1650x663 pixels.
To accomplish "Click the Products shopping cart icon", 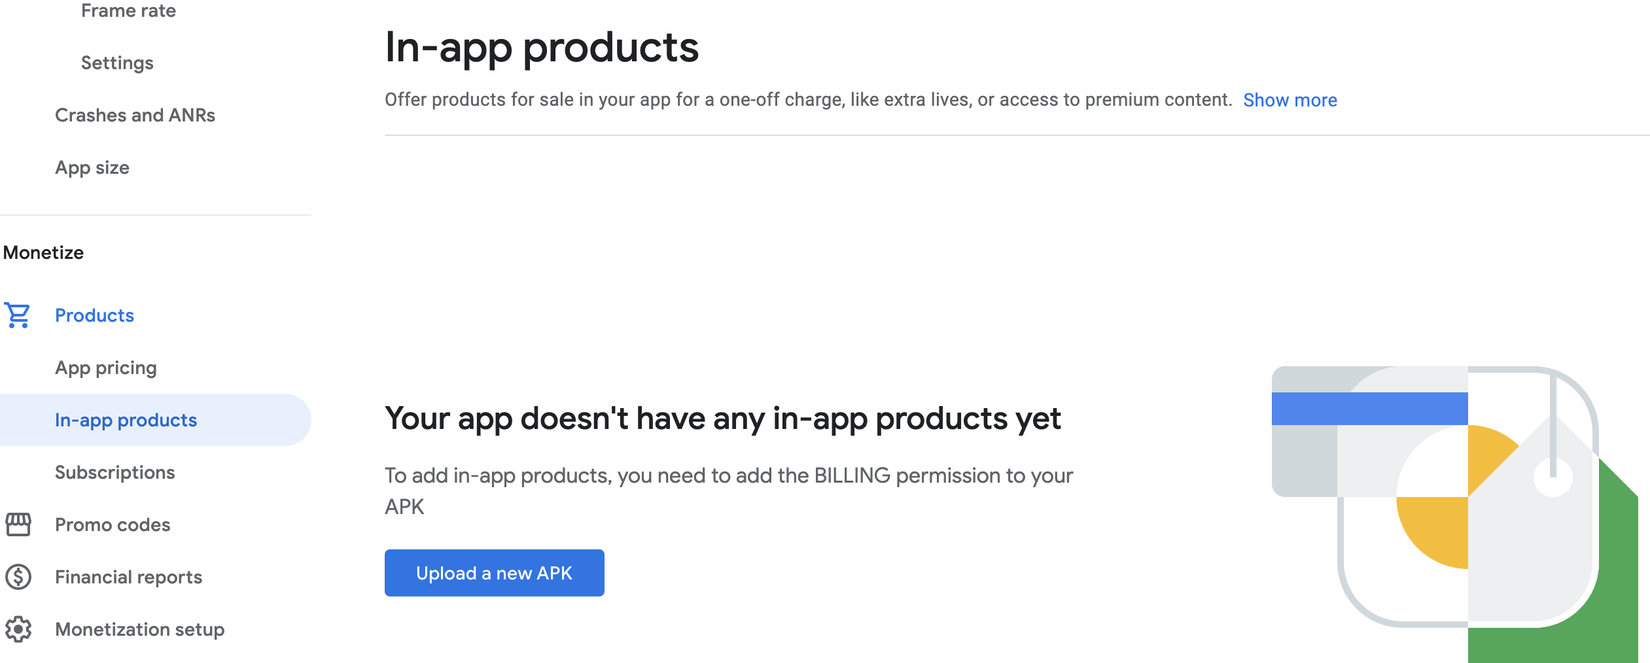I will [x=18, y=315].
